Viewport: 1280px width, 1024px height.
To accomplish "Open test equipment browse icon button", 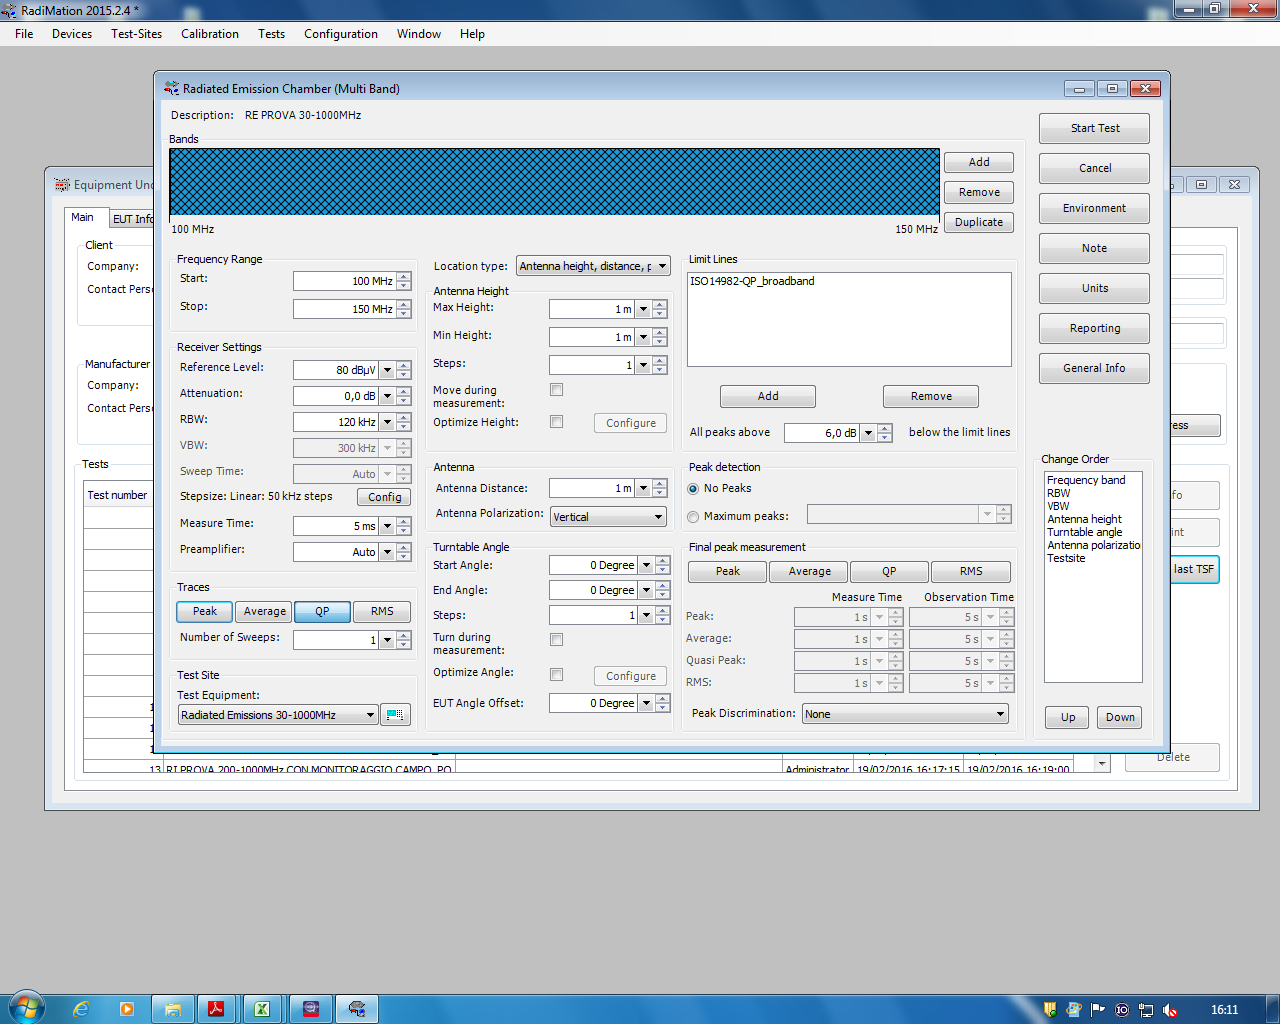I will pos(396,715).
